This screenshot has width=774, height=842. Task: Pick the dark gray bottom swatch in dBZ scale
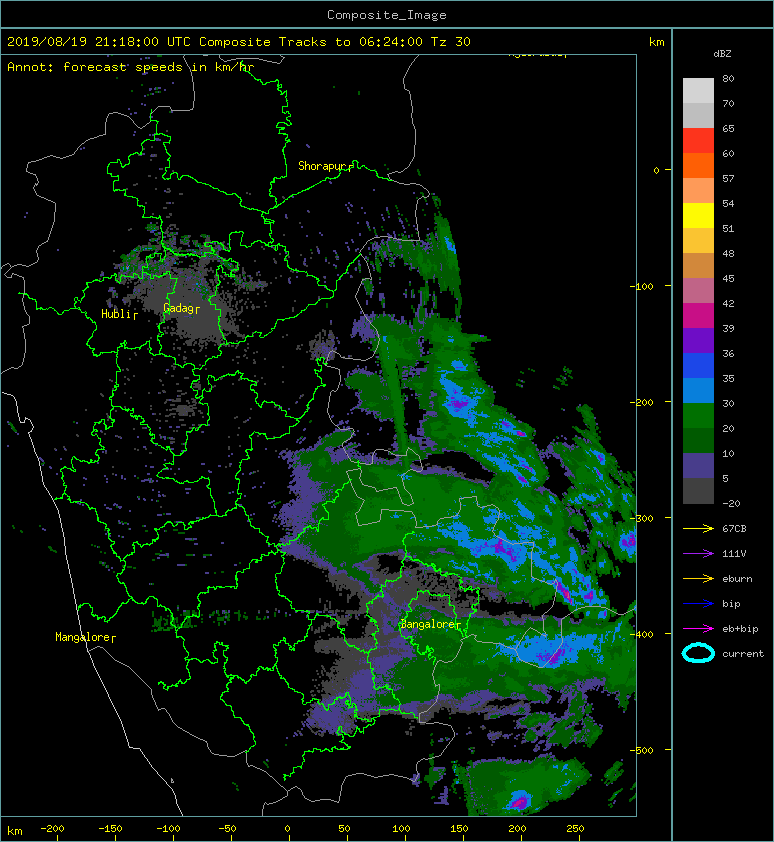[x=698, y=490]
